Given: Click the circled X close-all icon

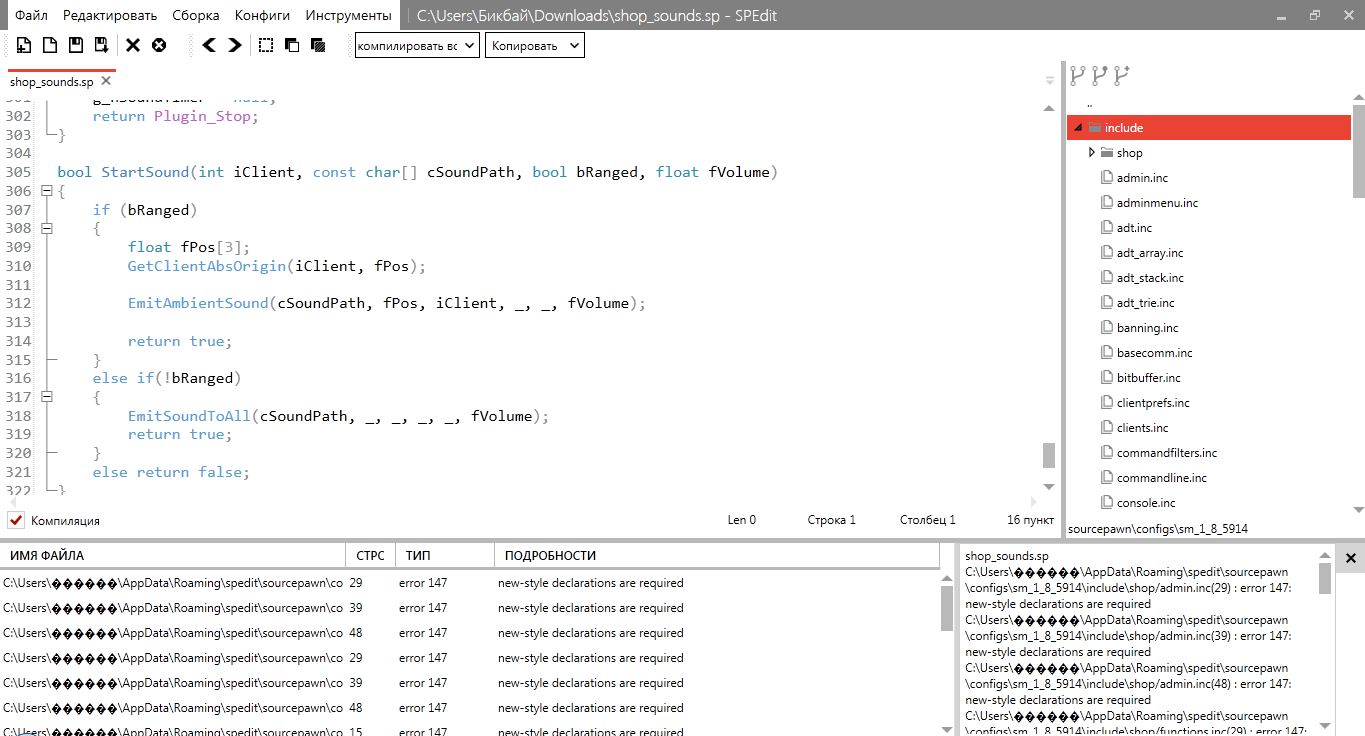Looking at the screenshot, I should pyautogui.click(x=159, y=45).
